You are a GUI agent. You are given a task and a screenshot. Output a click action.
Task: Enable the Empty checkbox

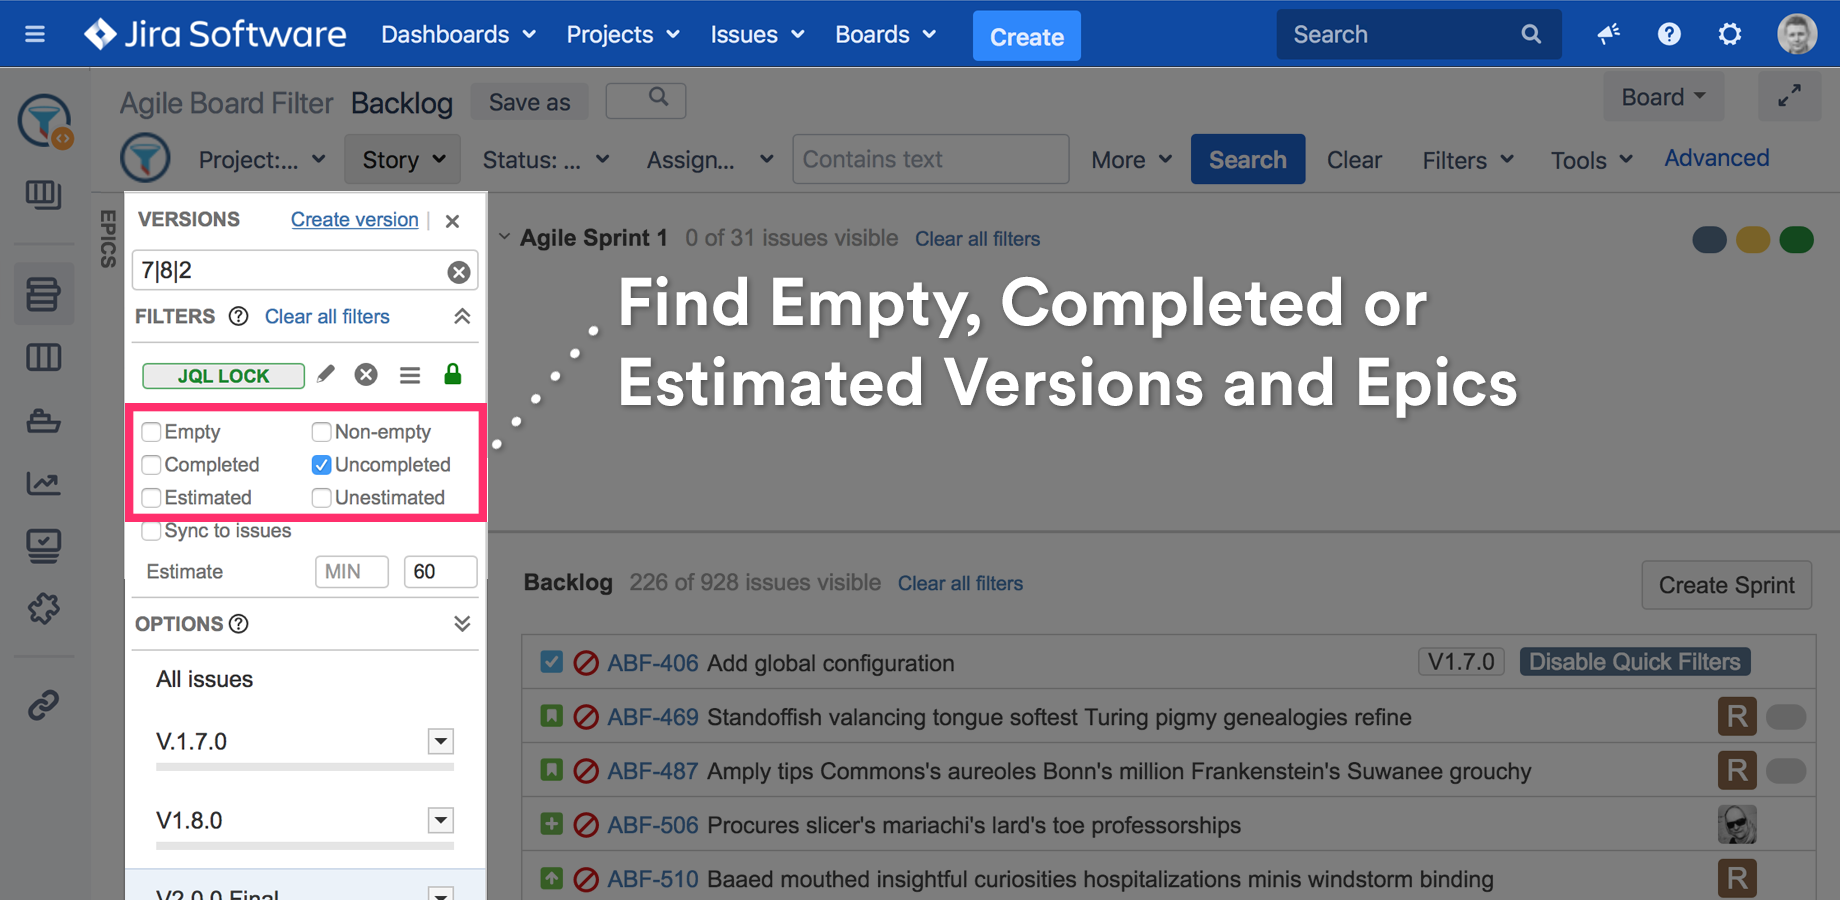point(152,432)
